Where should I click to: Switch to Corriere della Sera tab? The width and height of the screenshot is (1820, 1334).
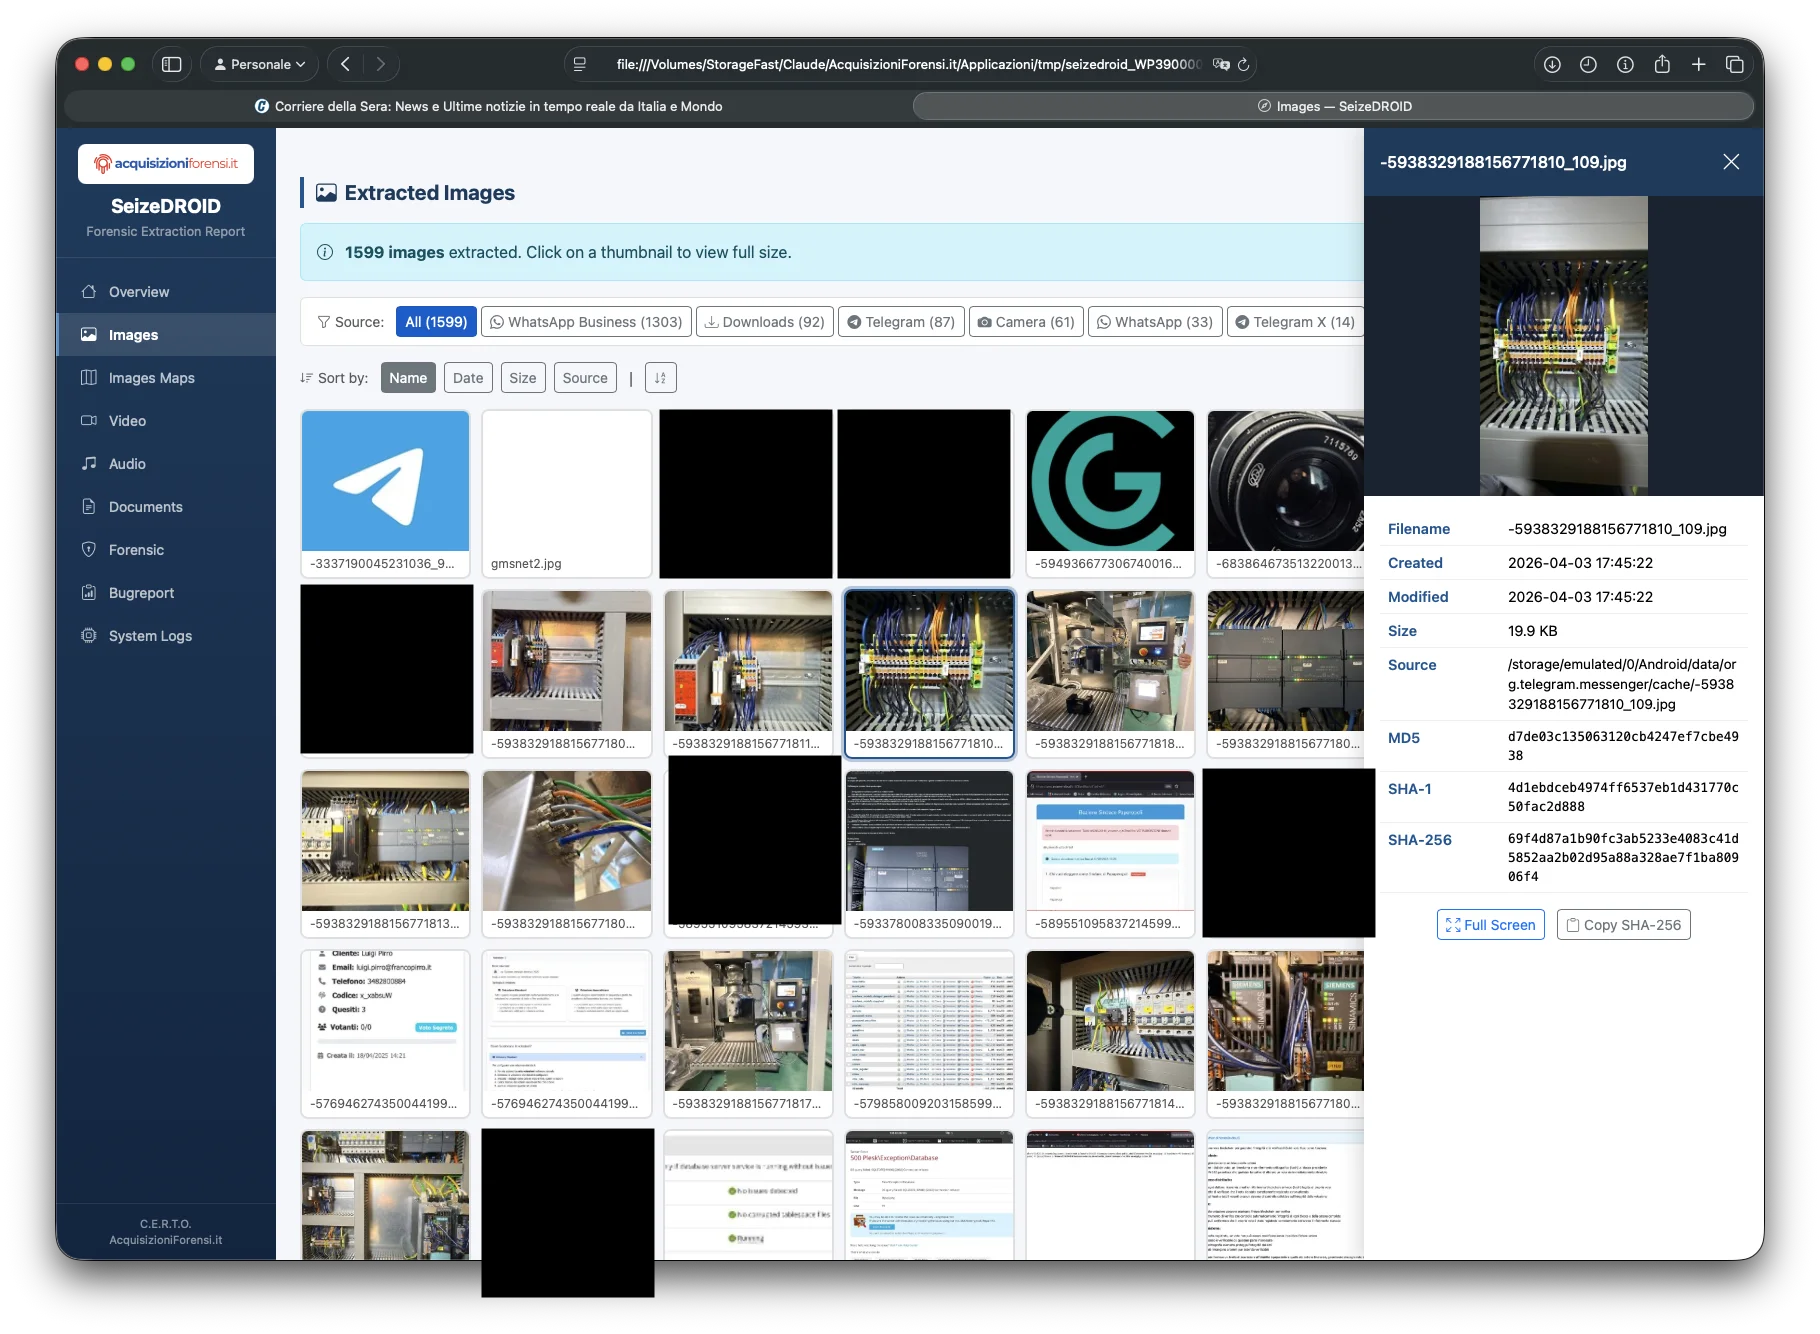pyautogui.click(x=488, y=106)
